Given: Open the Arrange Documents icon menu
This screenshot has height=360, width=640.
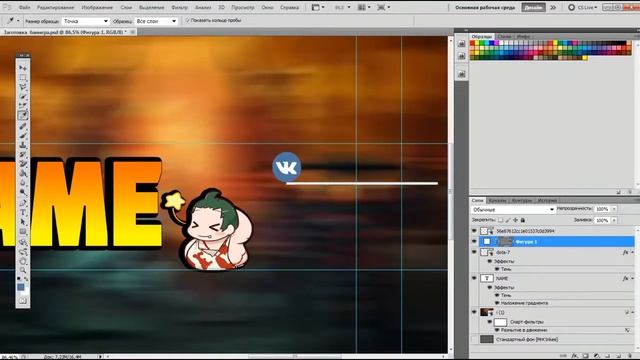Looking at the screenshot, I should coord(361,7).
